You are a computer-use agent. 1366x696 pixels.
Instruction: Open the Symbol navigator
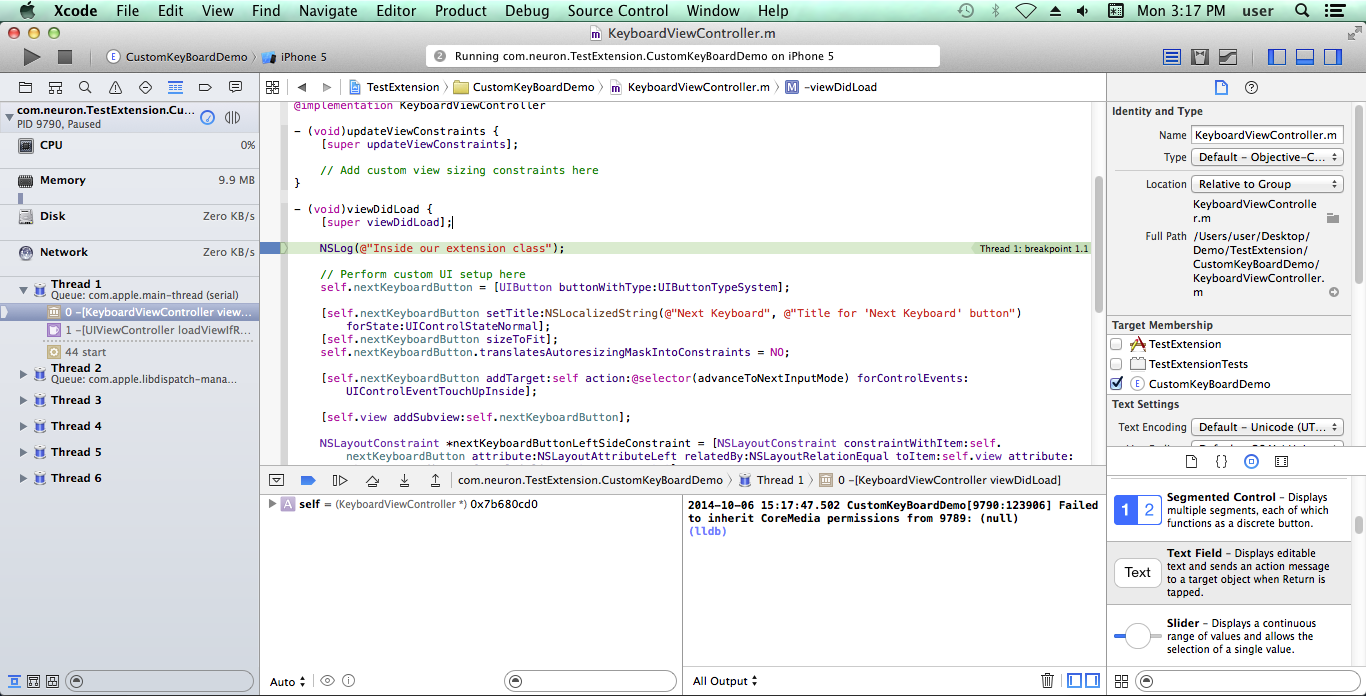pyautogui.click(x=55, y=87)
